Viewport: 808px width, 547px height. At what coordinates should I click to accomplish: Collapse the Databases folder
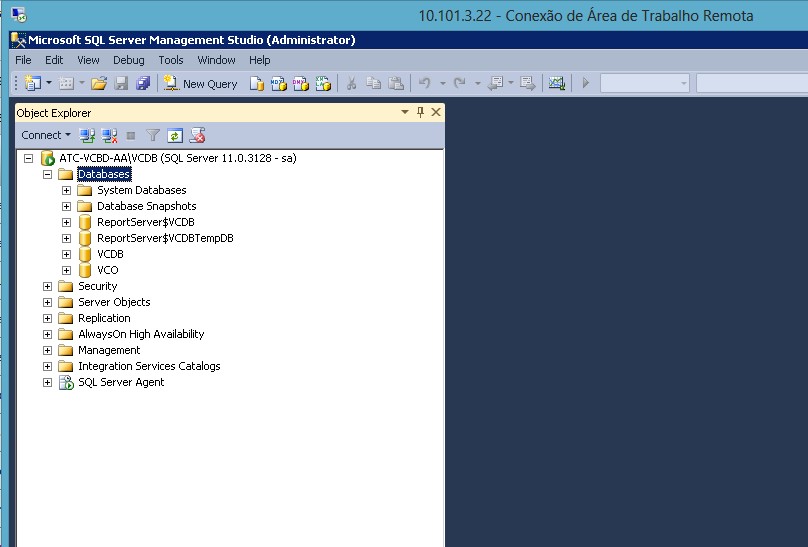[47, 174]
